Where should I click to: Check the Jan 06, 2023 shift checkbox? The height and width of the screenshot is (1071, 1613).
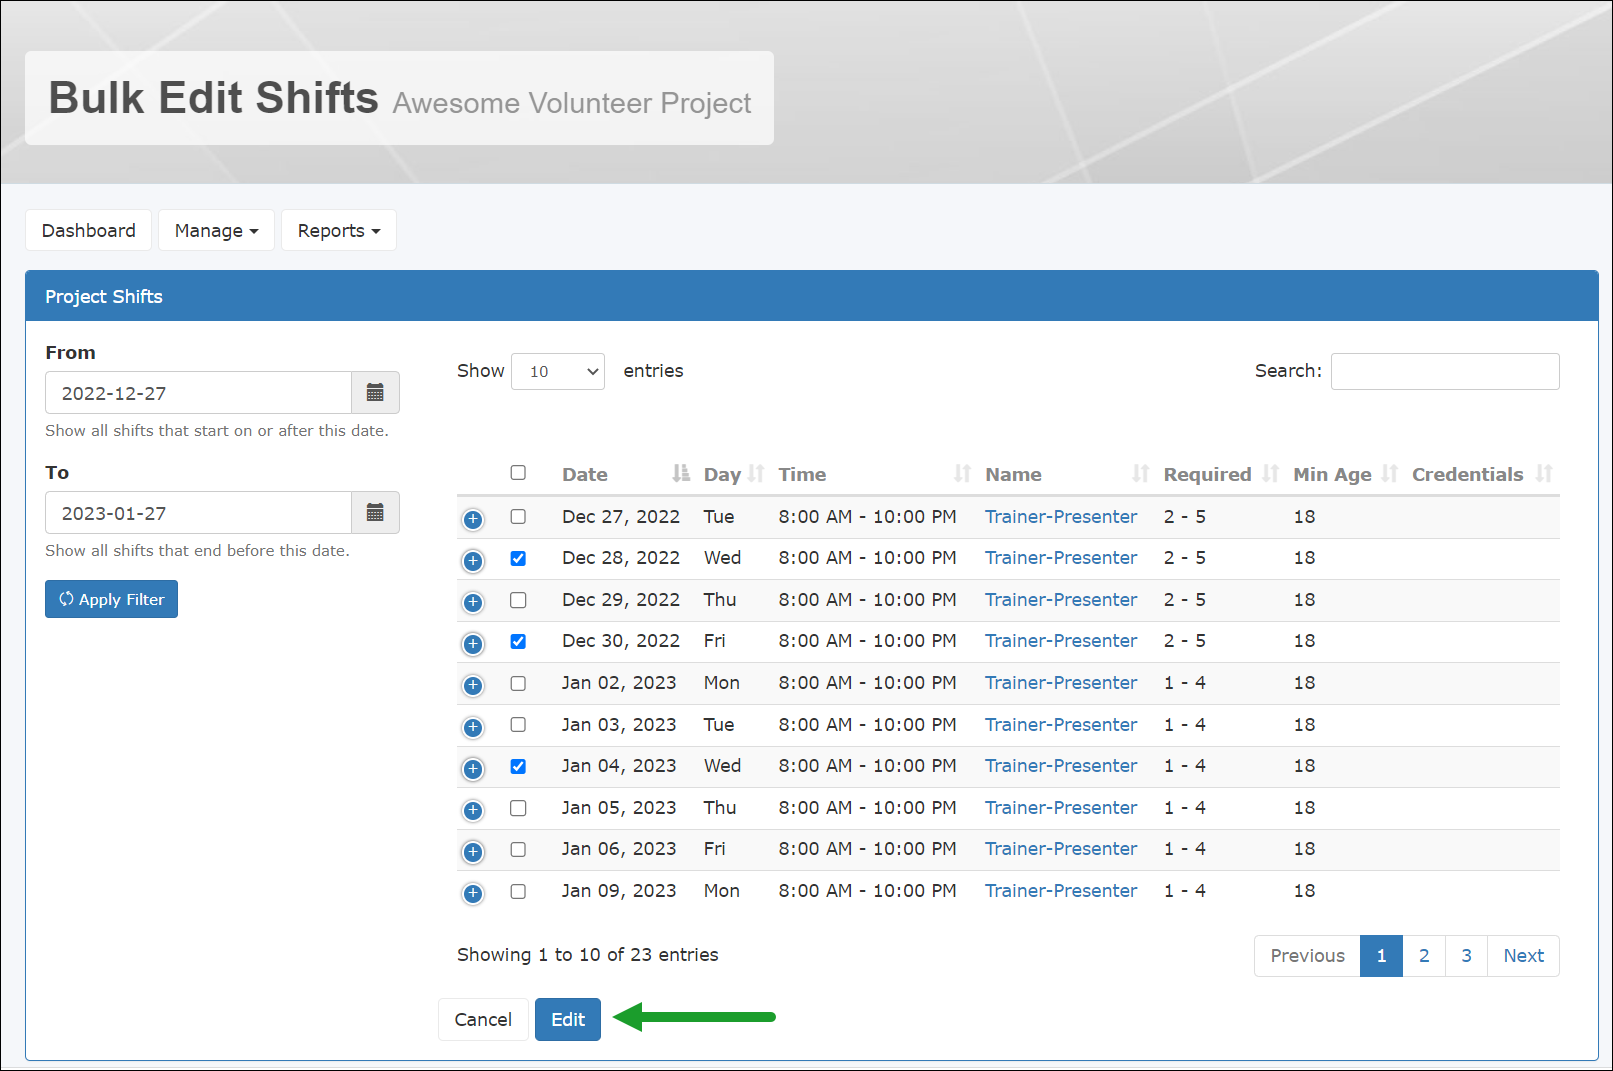pyautogui.click(x=518, y=849)
